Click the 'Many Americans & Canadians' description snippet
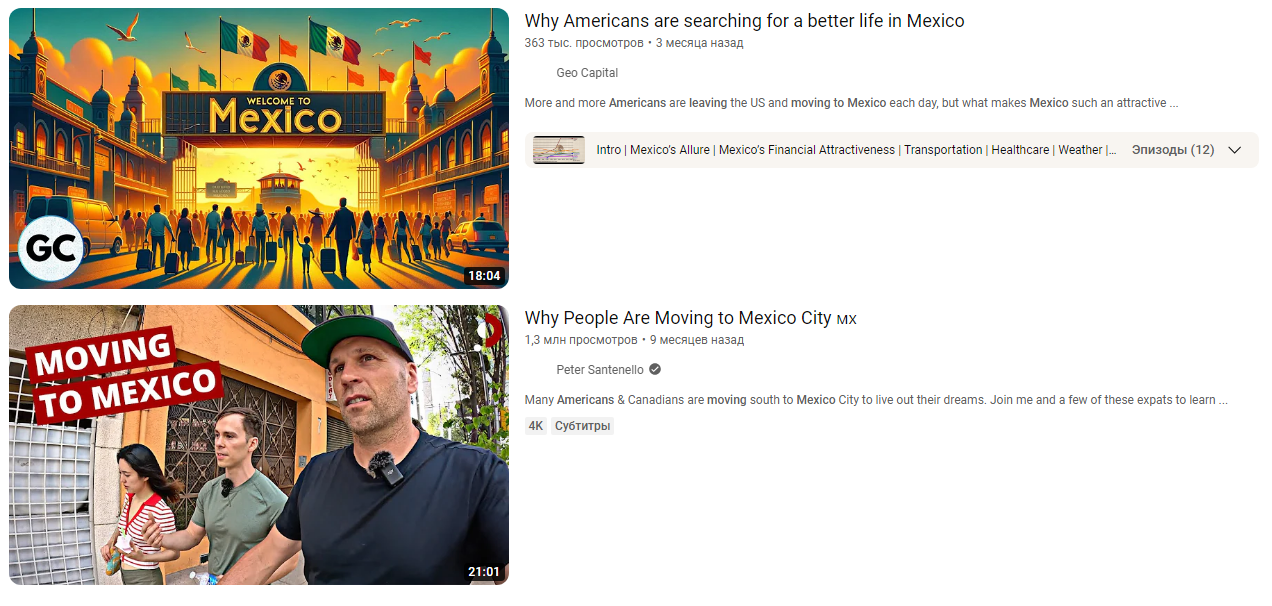The width and height of the screenshot is (1272, 606). 876,400
